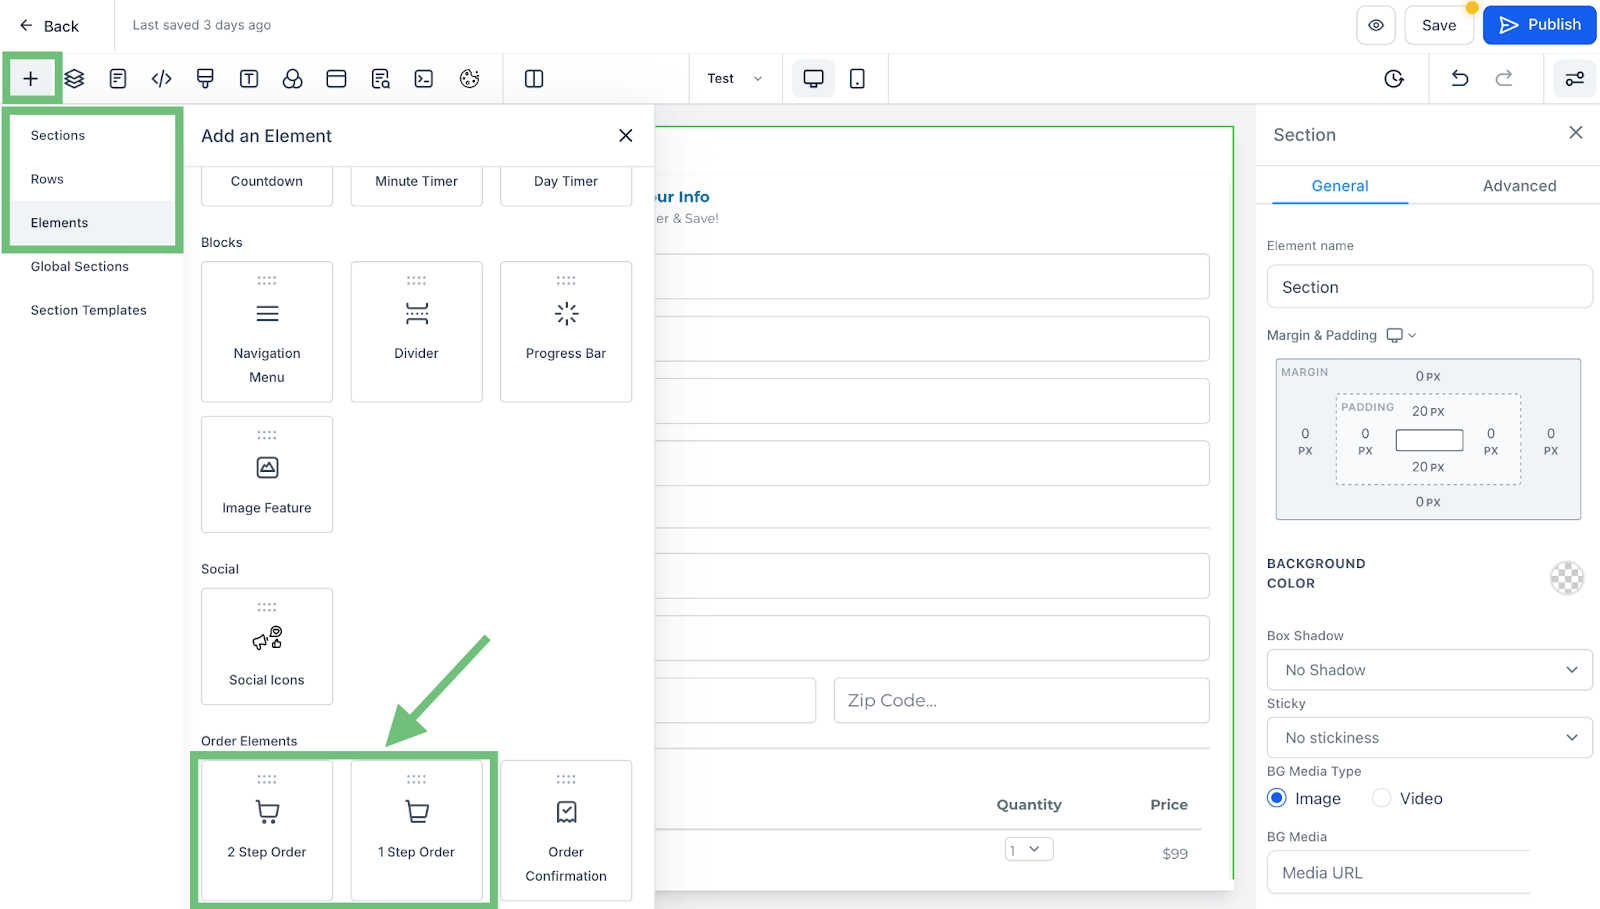Screen dimensions: 1600x909
Task: Add the 1 Step Order element
Action: [416, 830]
